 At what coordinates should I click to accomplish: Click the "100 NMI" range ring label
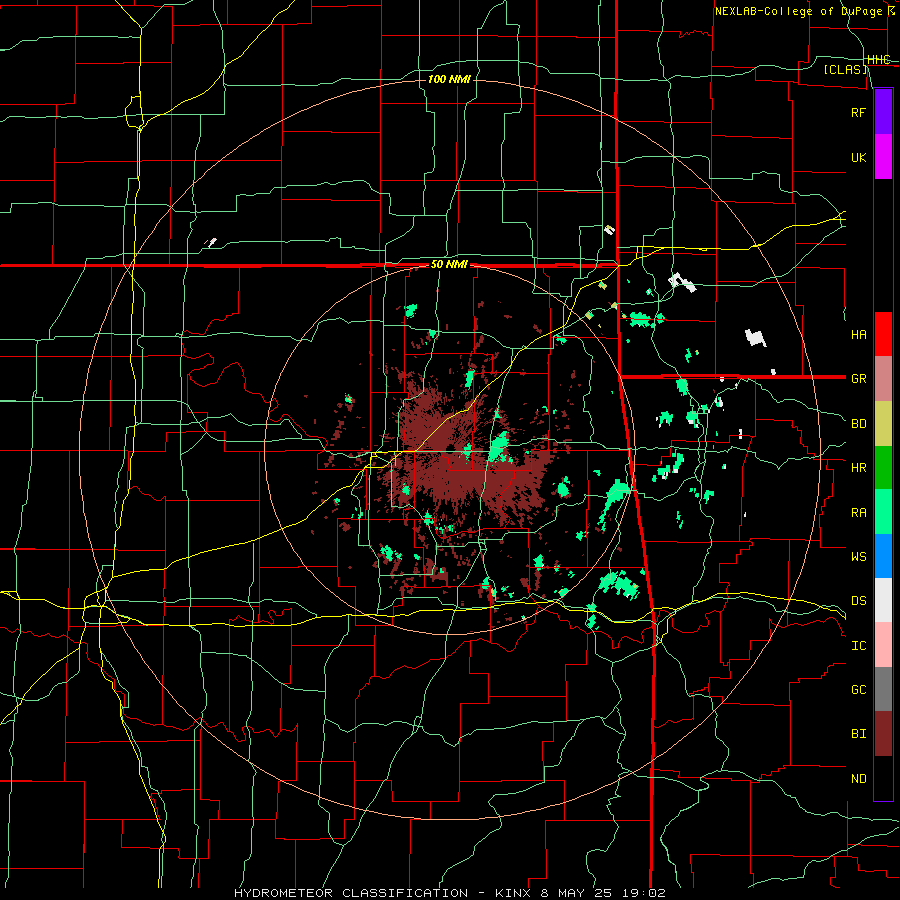click(x=449, y=79)
